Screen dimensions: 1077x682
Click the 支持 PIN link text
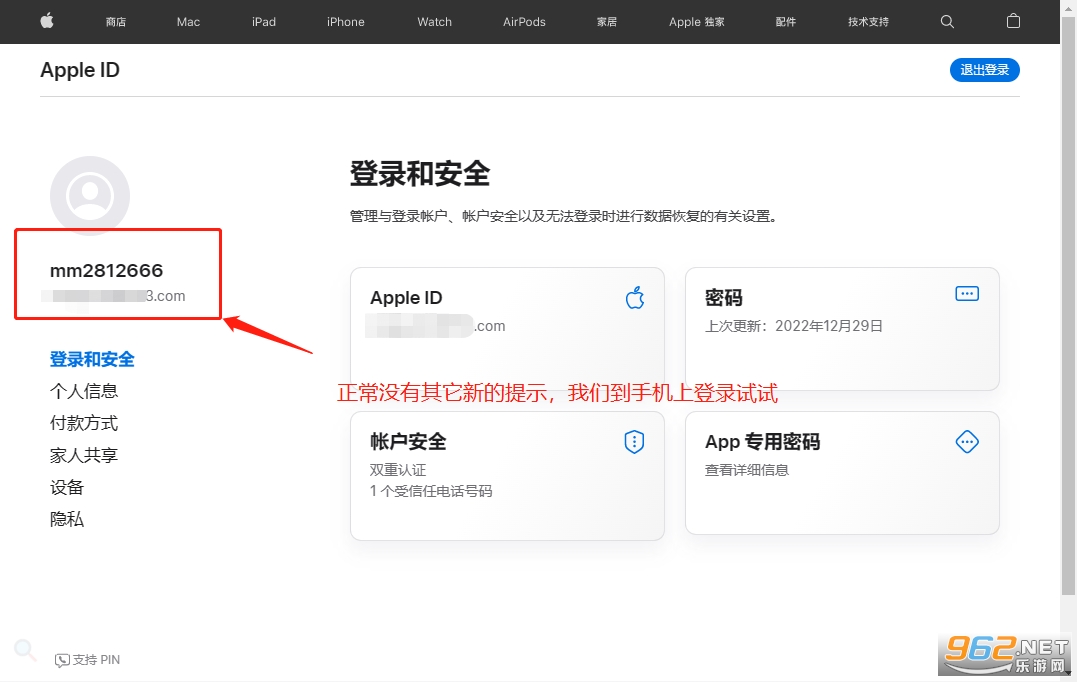(96, 660)
